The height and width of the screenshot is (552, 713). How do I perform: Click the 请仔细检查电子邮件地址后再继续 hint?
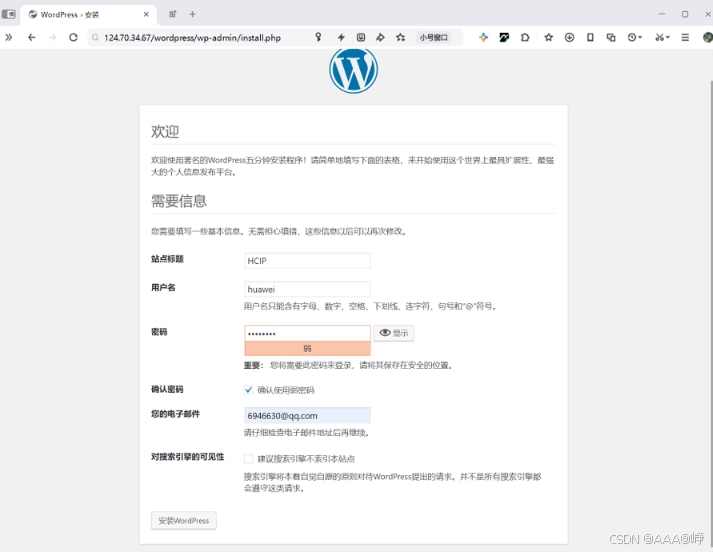[307, 433]
